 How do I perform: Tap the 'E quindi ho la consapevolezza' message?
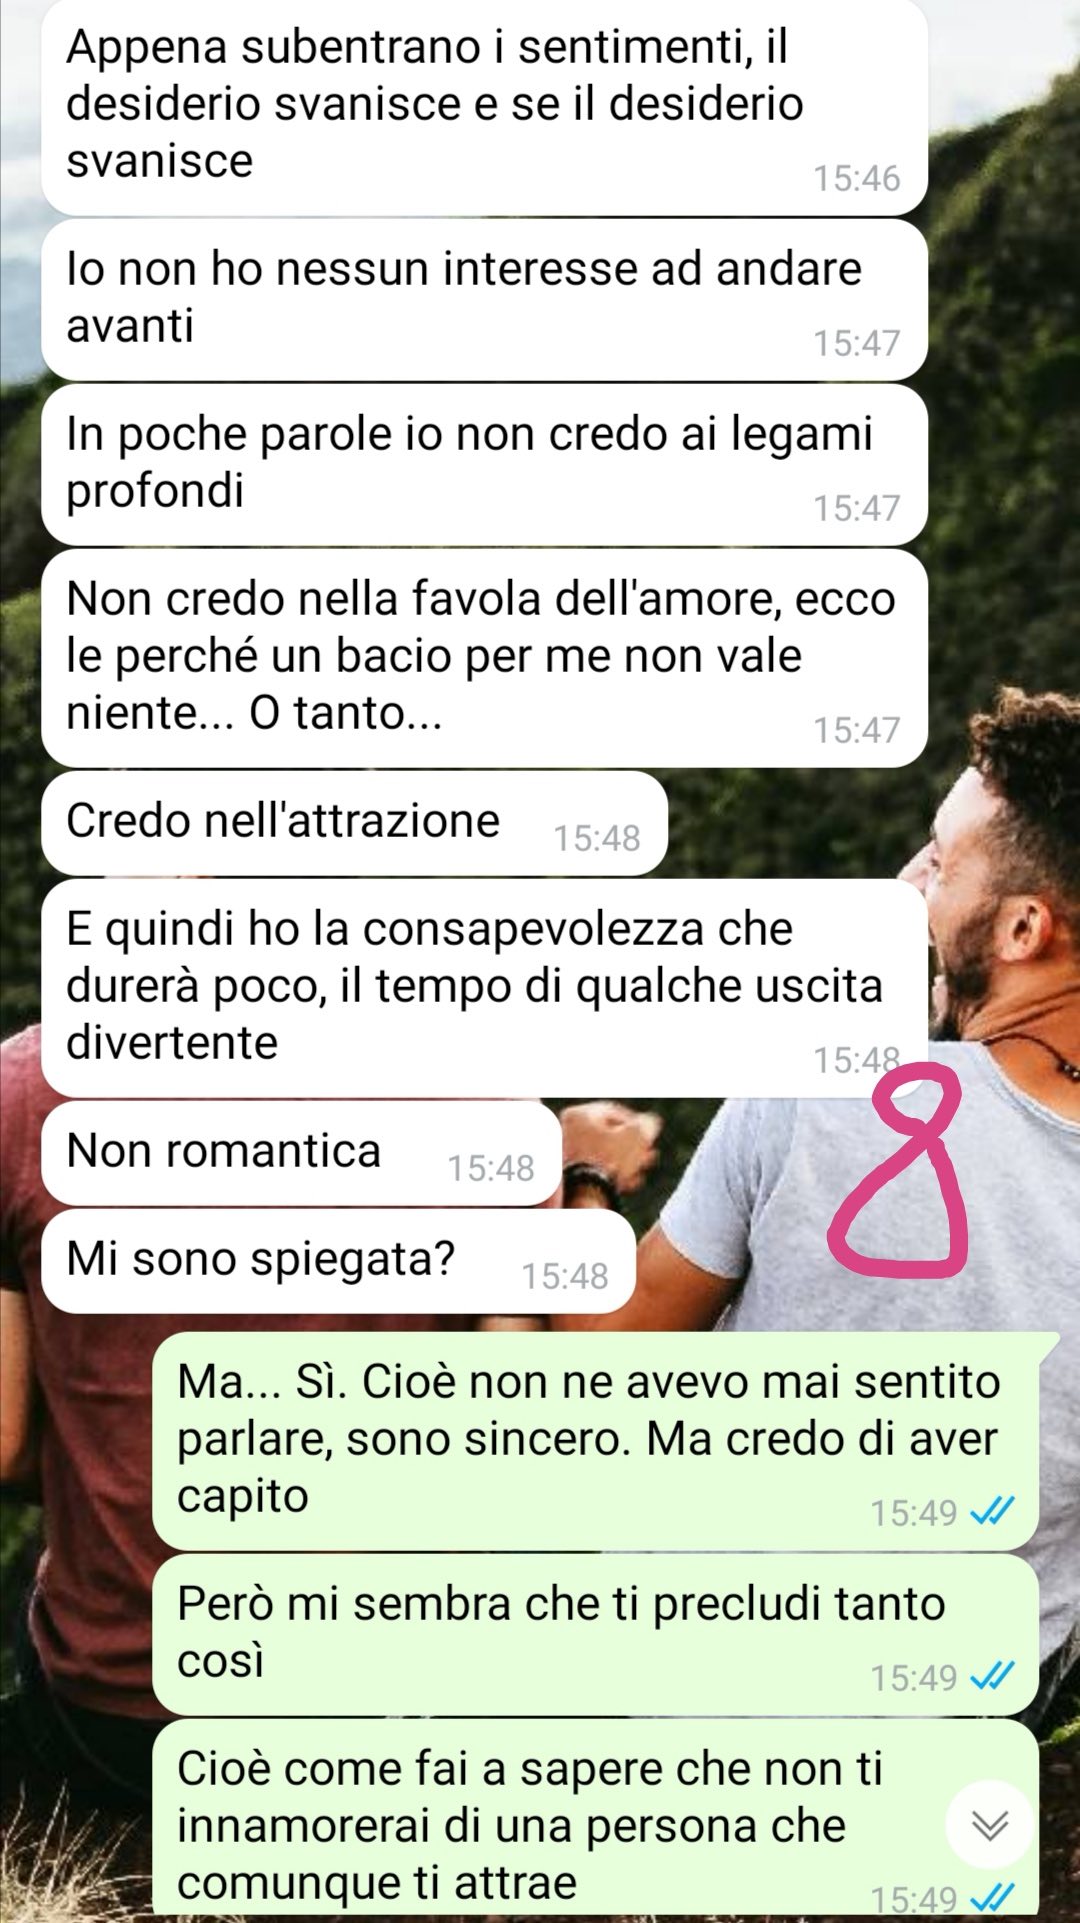click(x=484, y=988)
